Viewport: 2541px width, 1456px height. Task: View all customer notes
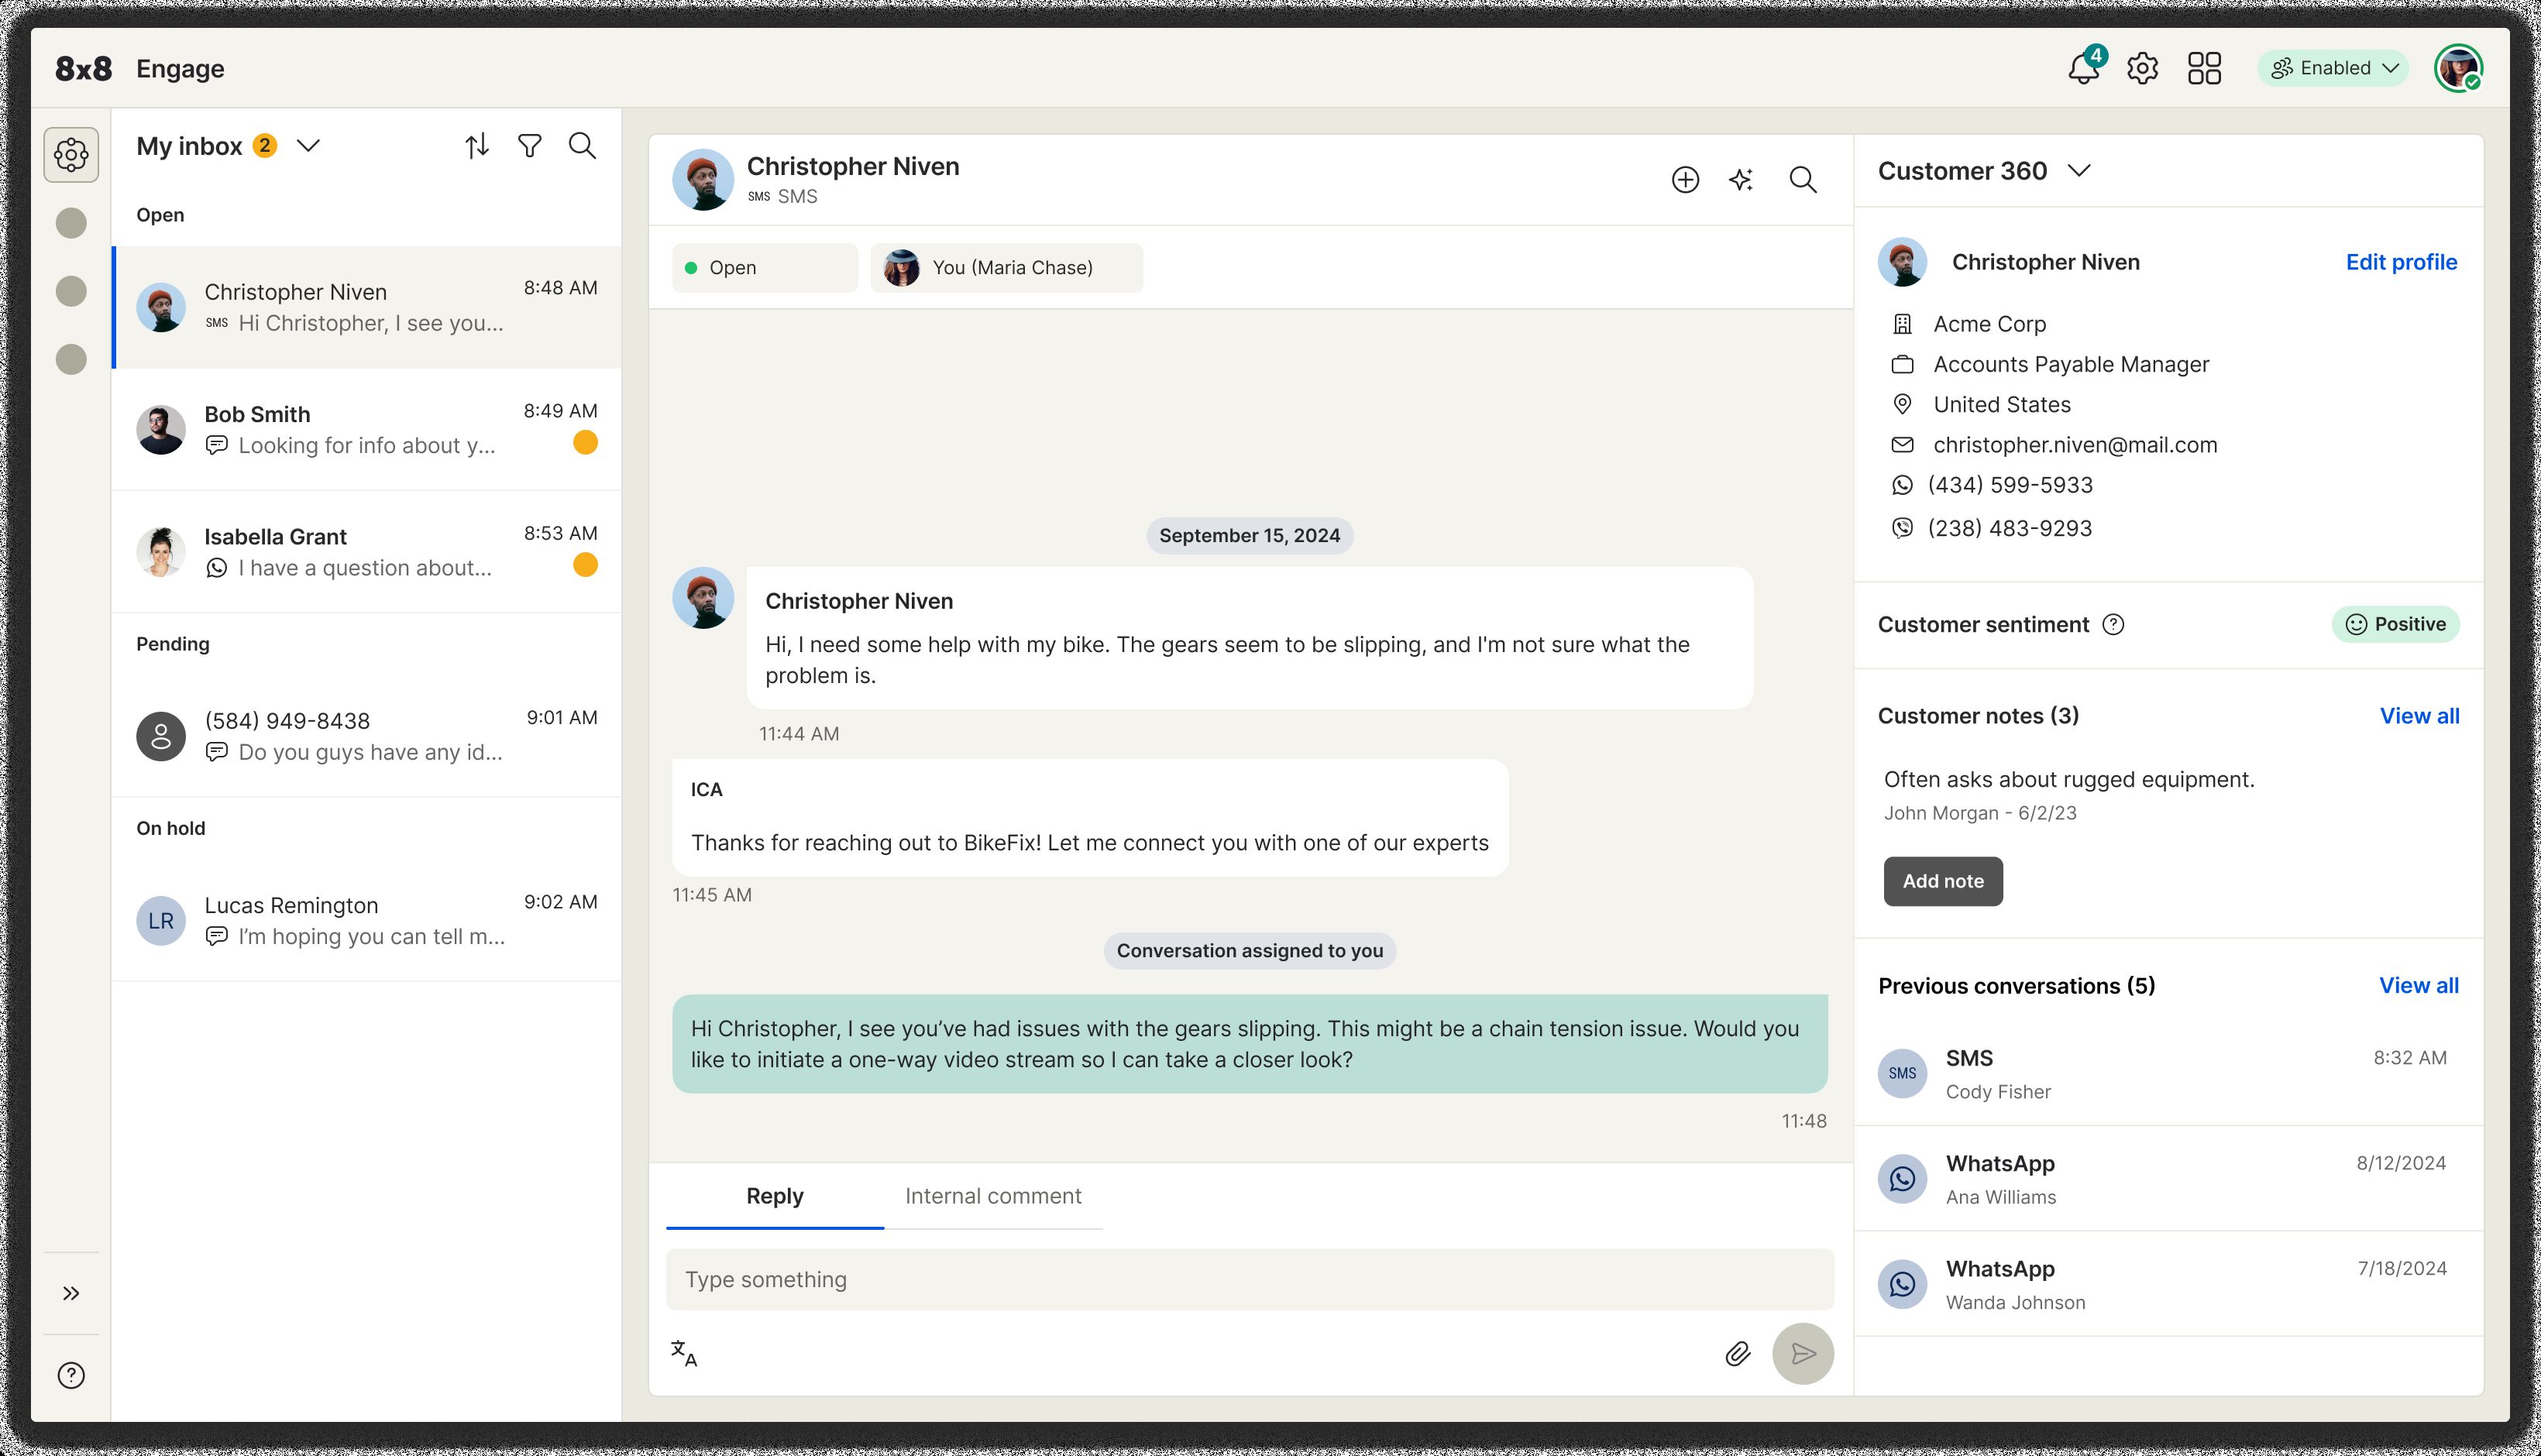[2418, 716]
